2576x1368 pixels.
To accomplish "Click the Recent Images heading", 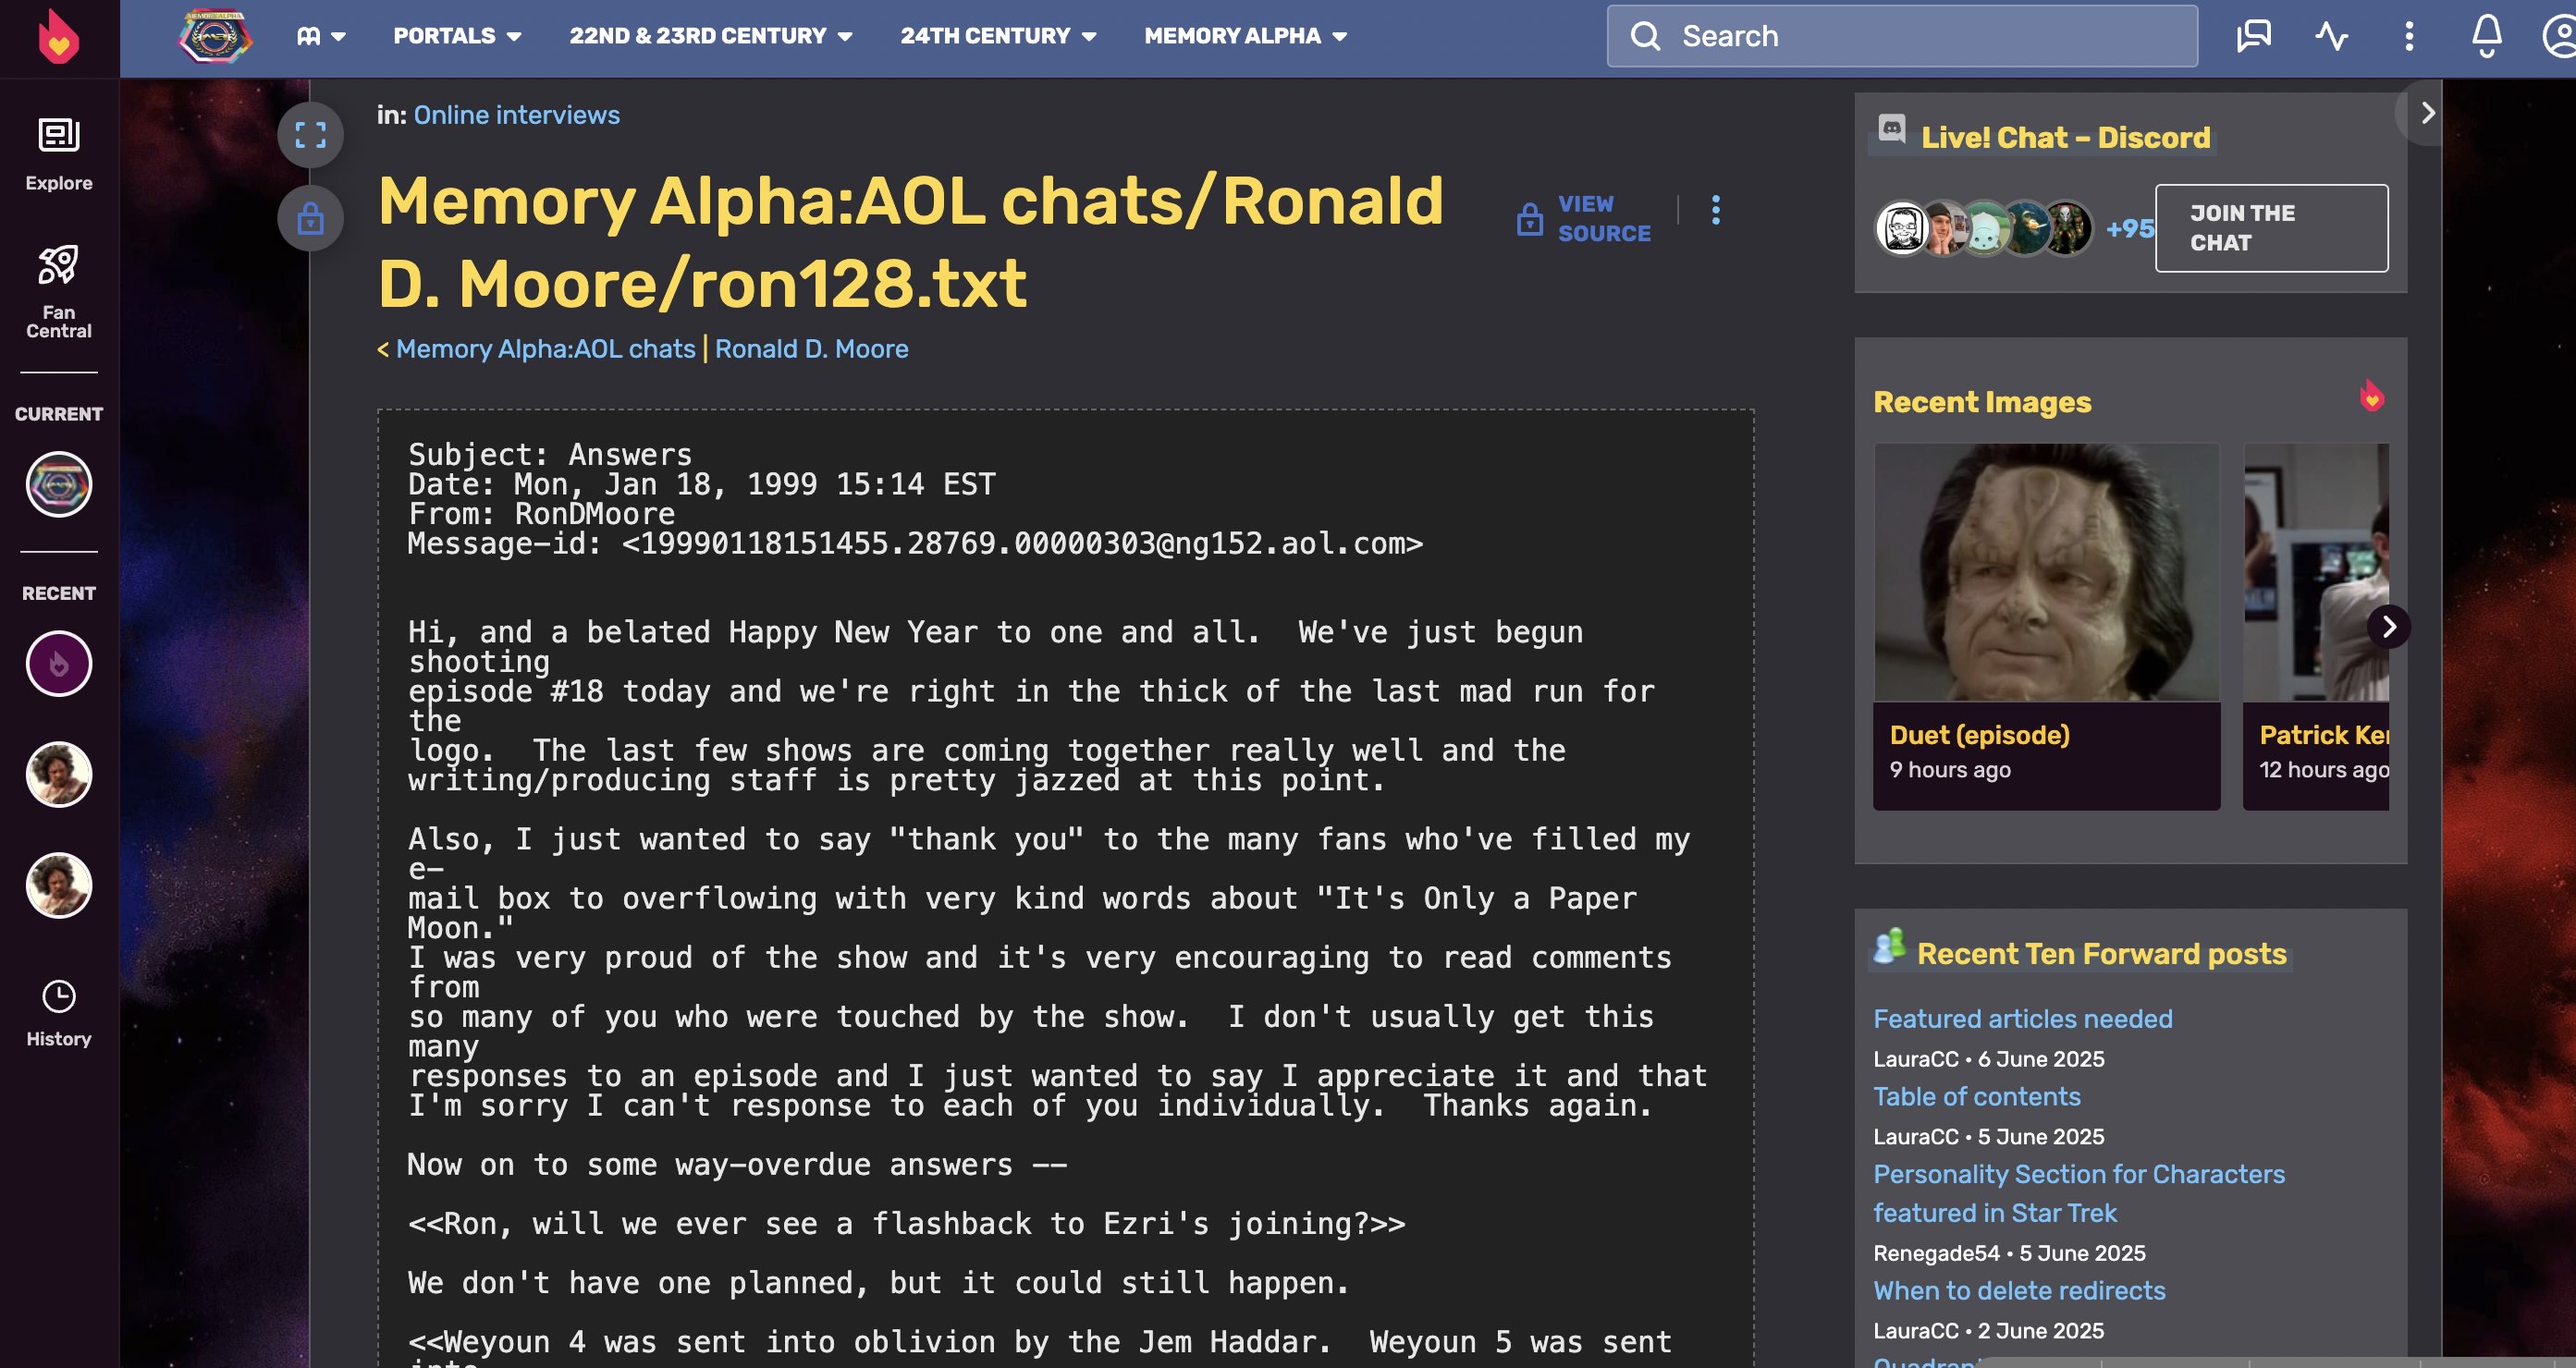I will click(x=1982, y=402).
